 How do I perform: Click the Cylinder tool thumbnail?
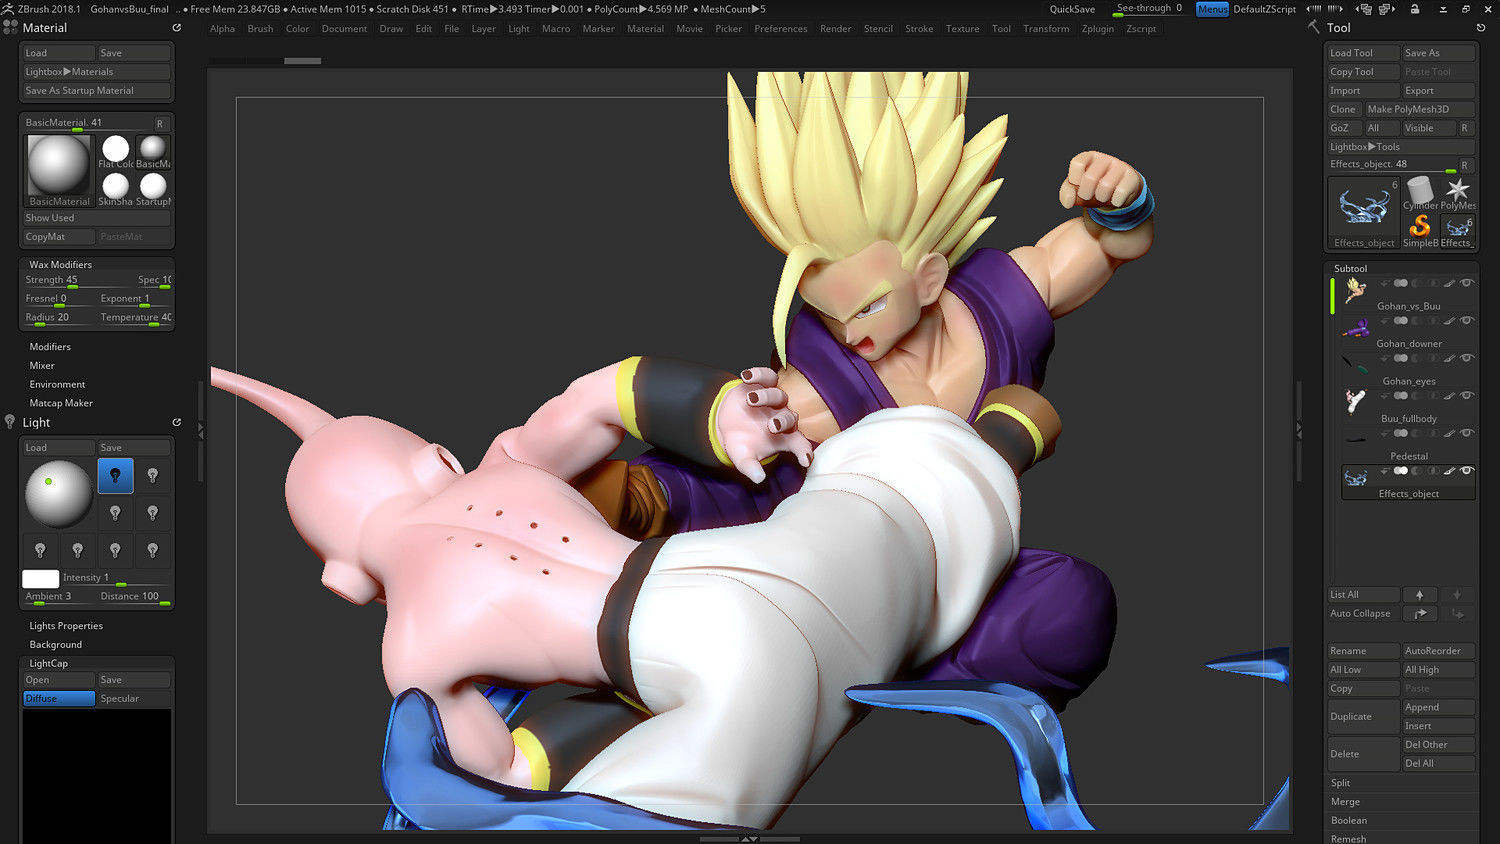pyautogui.click(x=1419, y=192)
